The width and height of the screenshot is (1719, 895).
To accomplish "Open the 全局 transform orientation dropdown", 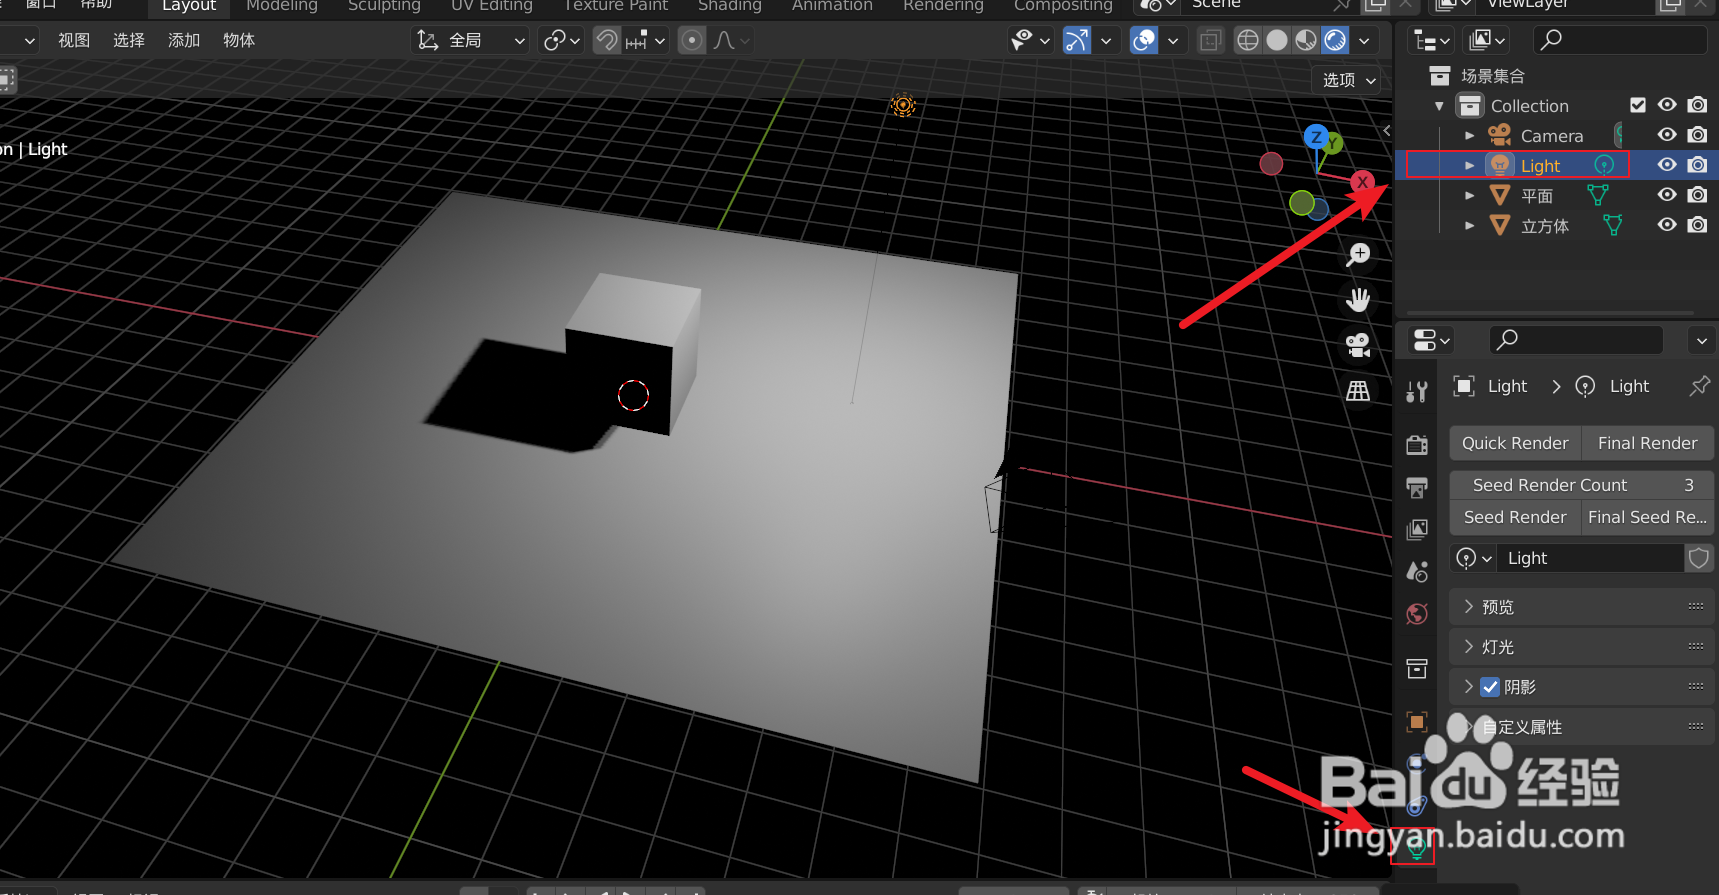I will click(x=470, y=40).
